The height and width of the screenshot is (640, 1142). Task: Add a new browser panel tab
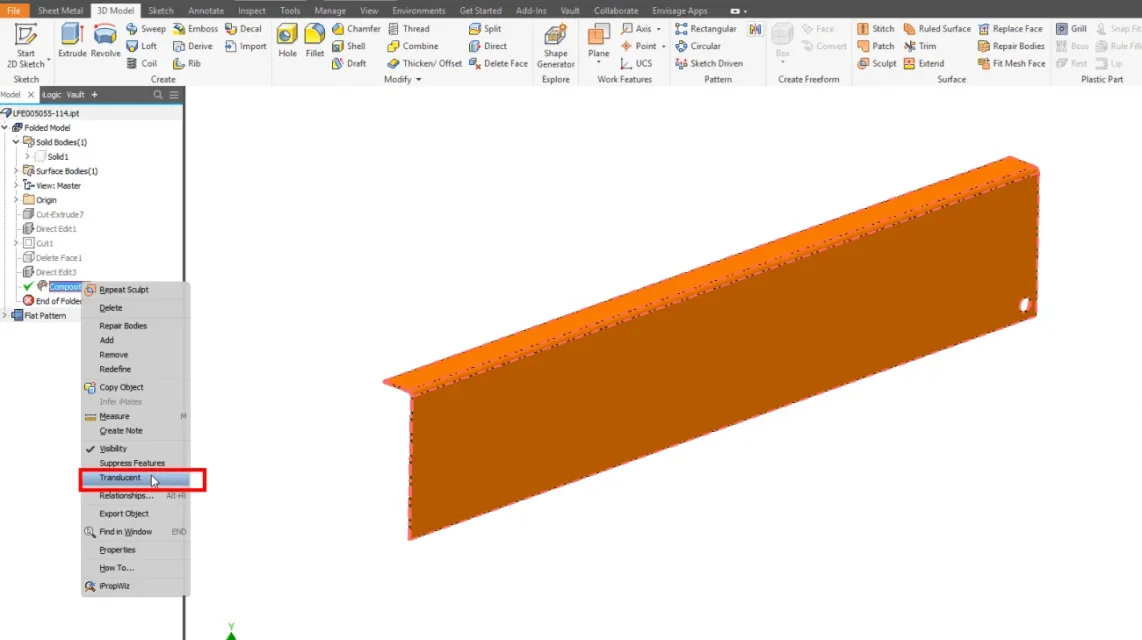click(x=94, y=95)
